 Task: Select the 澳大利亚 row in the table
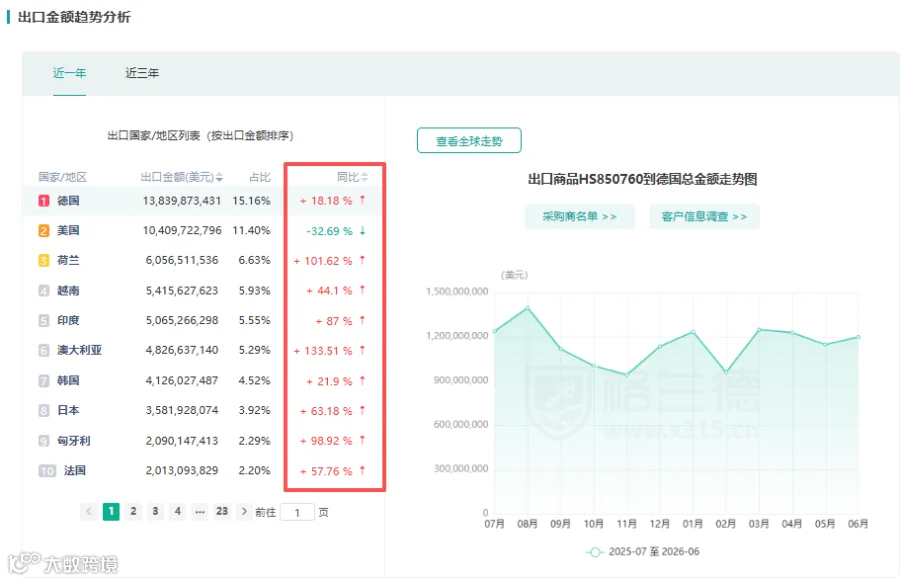coord(203,350)
